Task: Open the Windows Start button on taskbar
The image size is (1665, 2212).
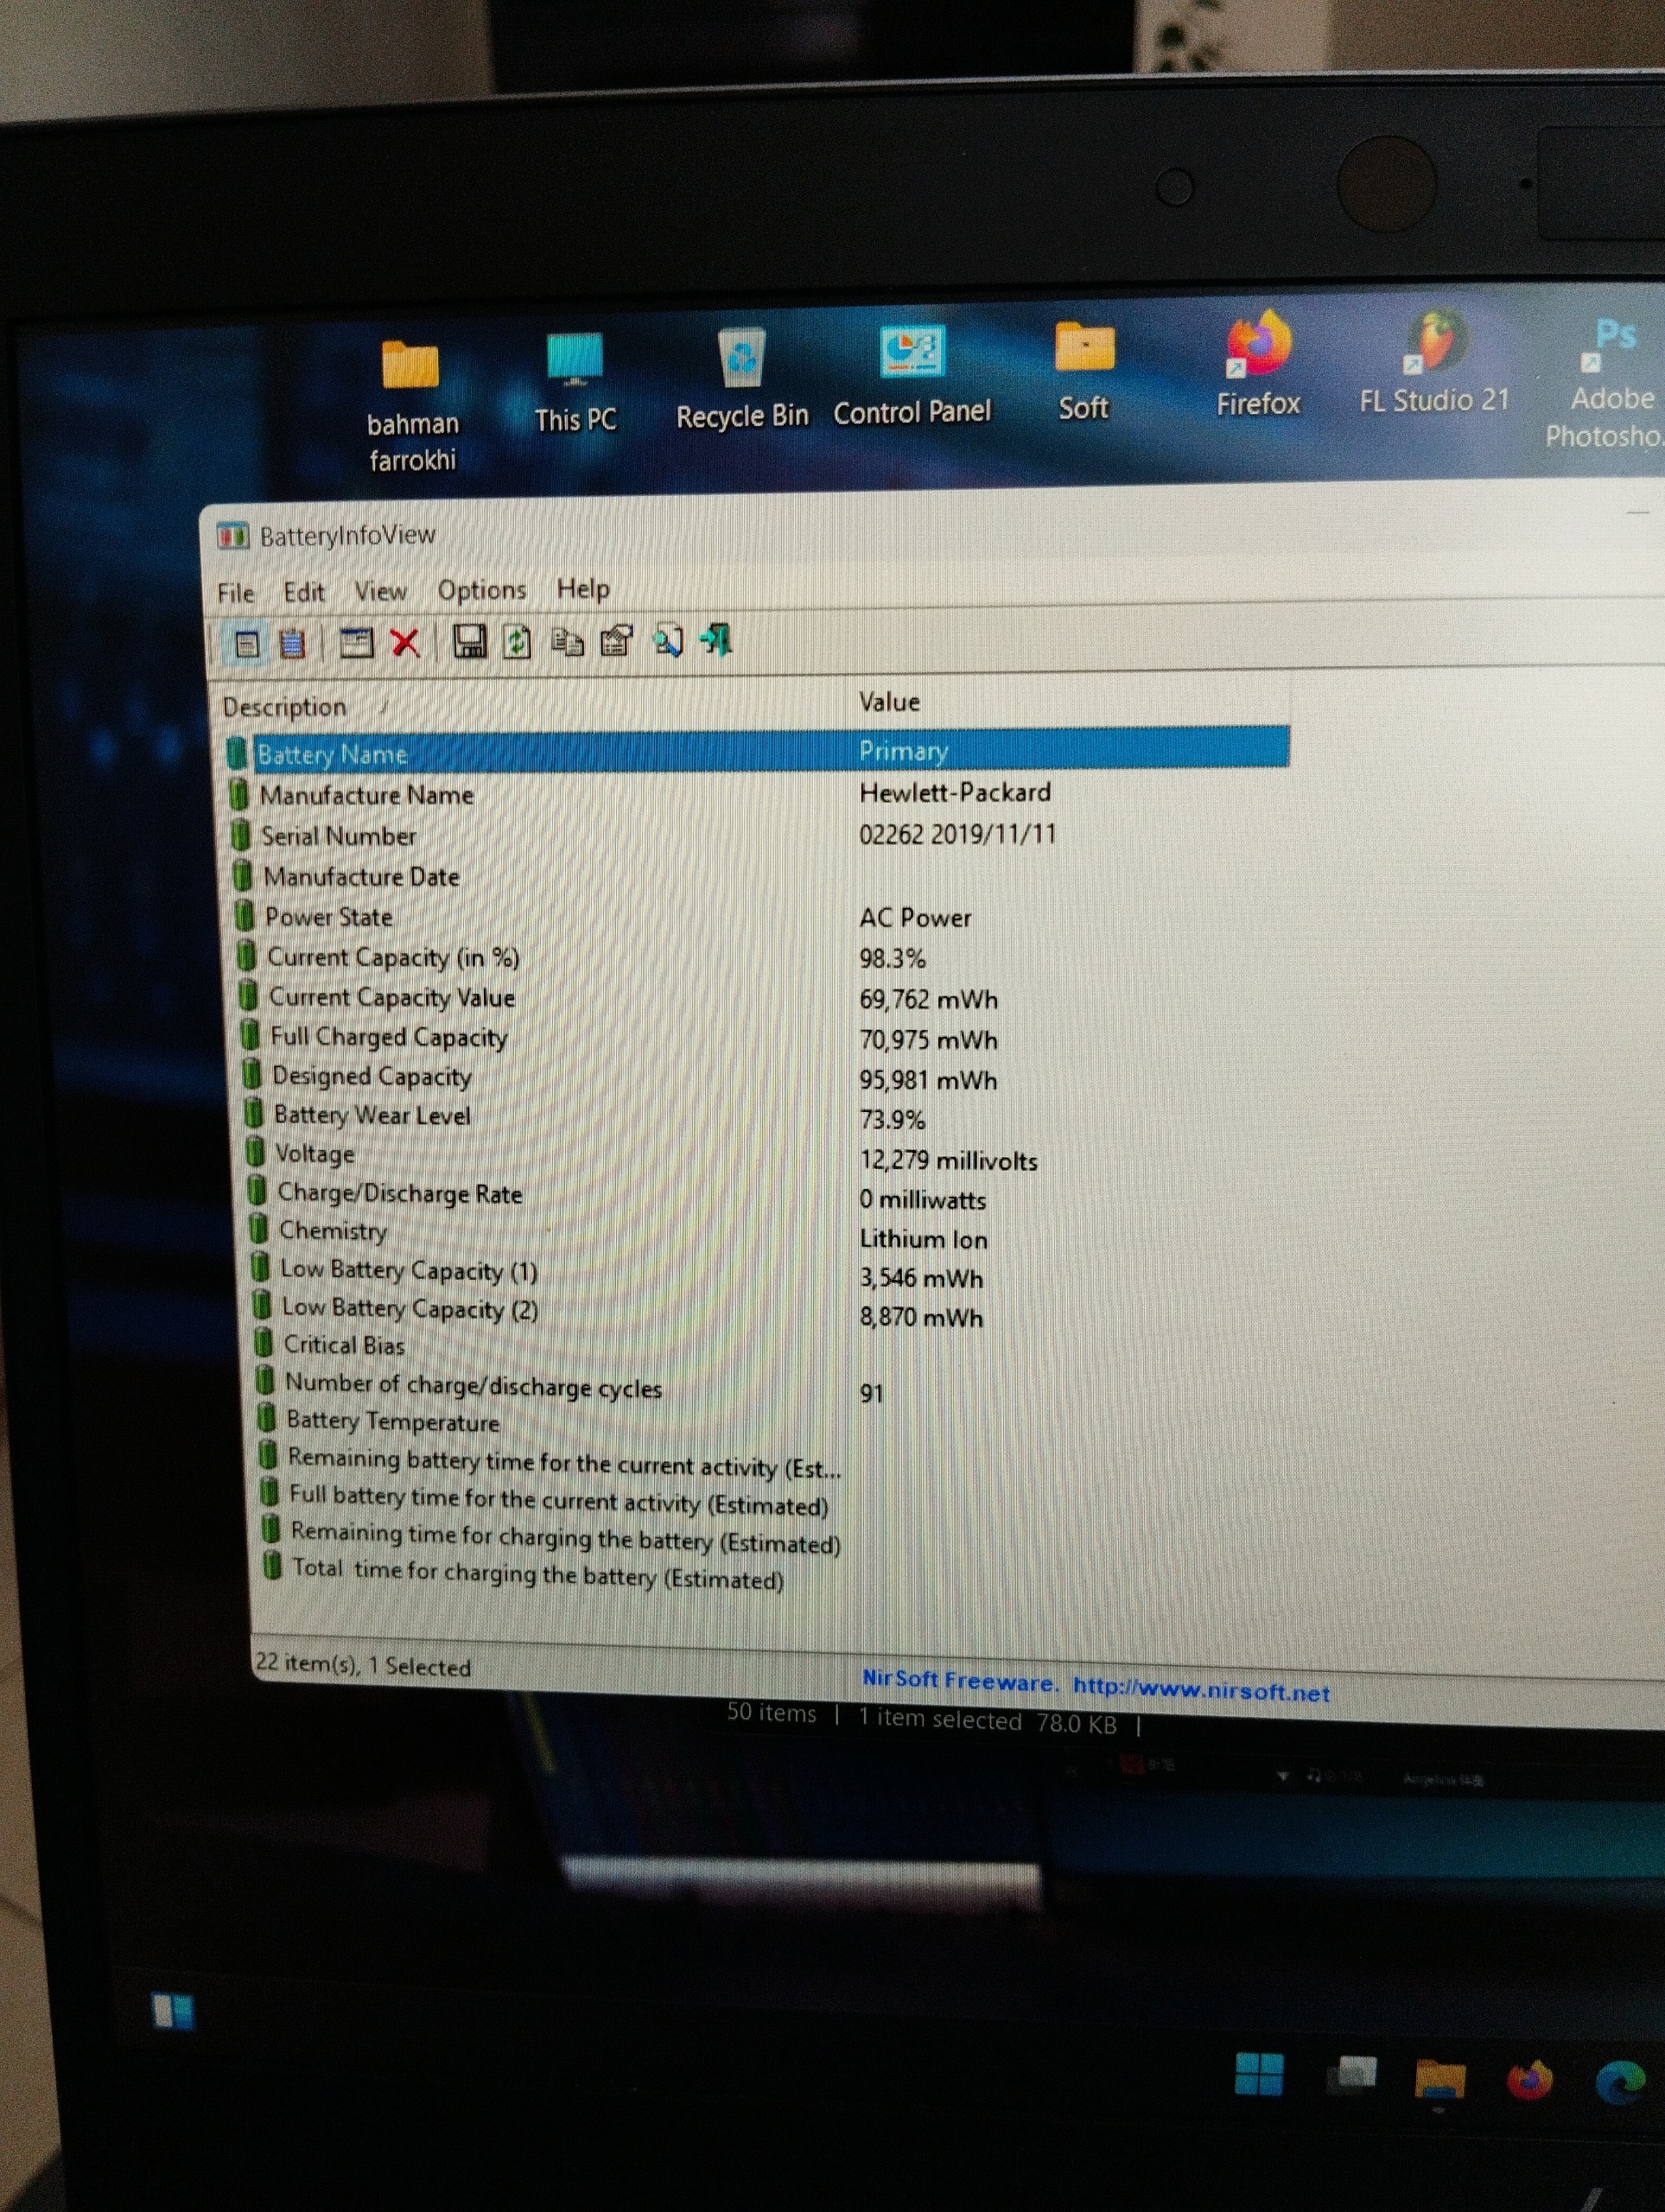Action: [1259, 2075]
